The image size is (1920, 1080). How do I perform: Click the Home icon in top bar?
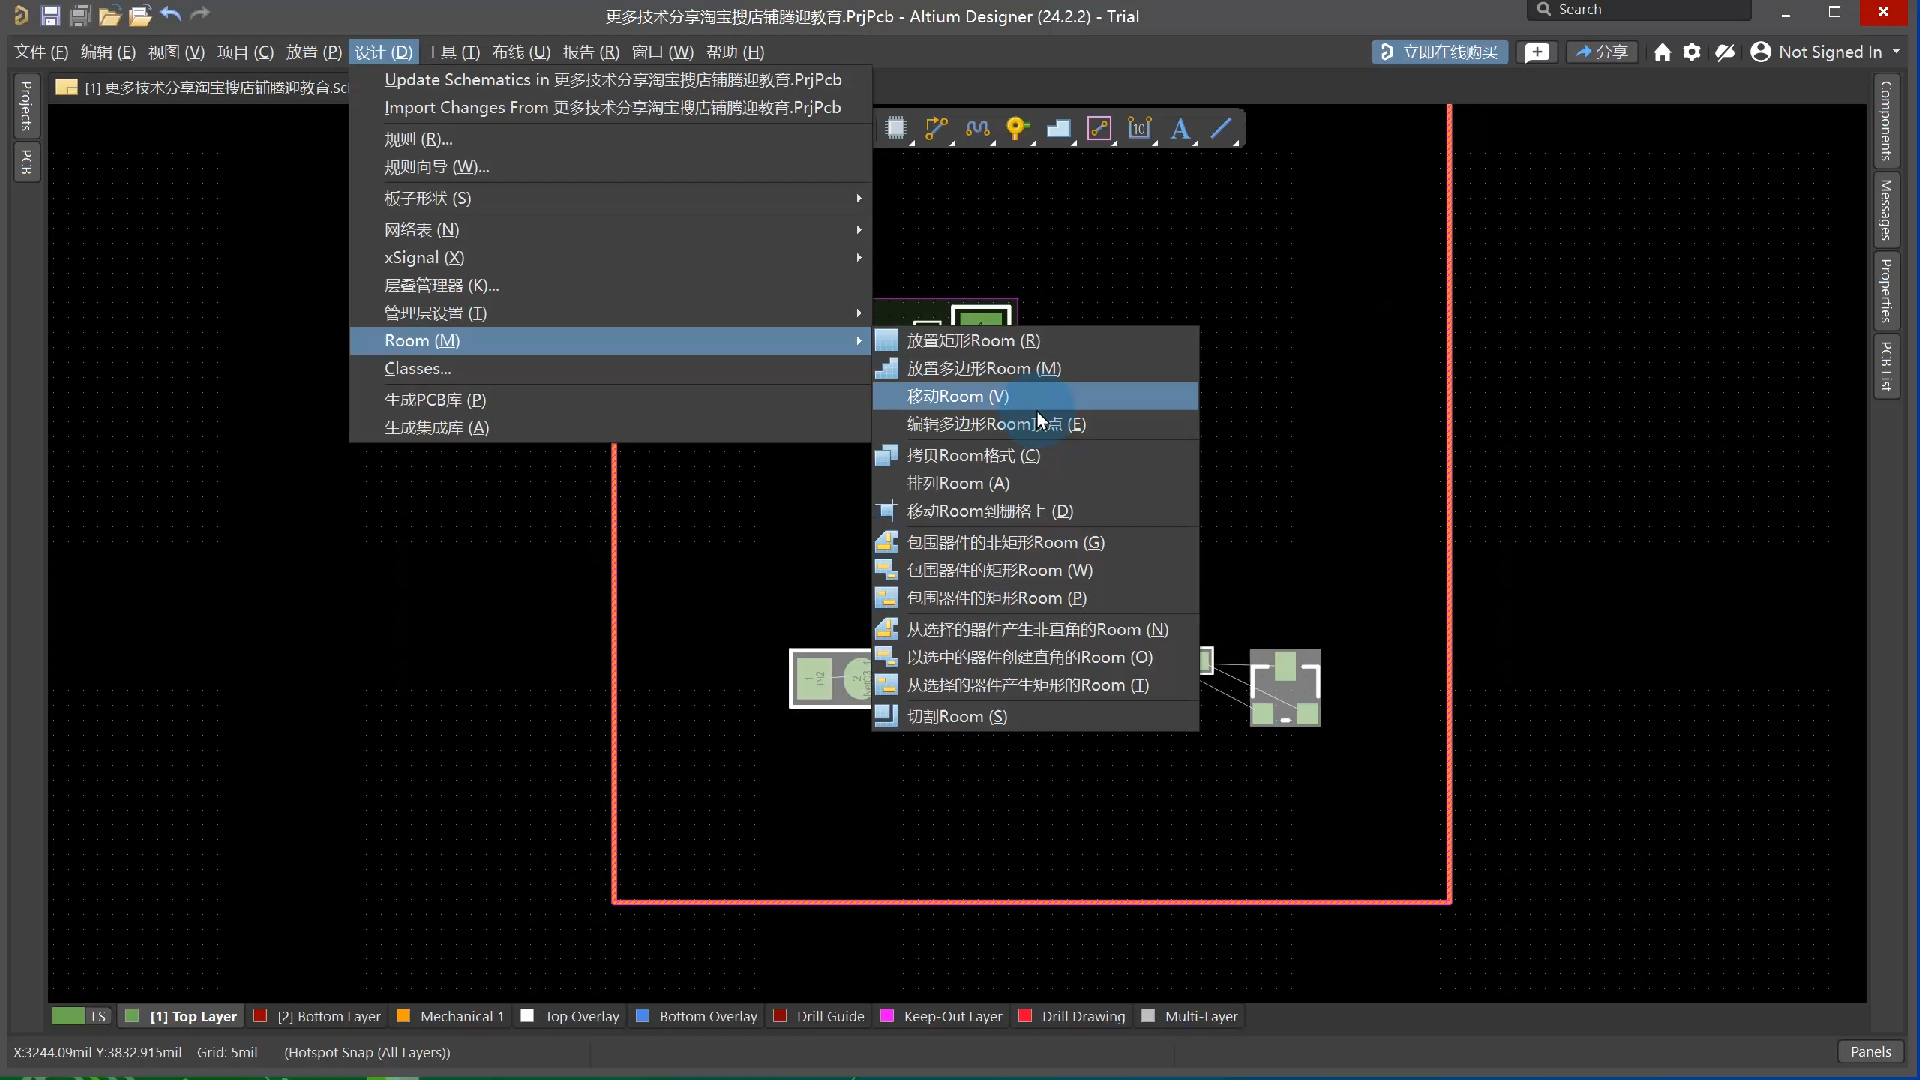1662,52
